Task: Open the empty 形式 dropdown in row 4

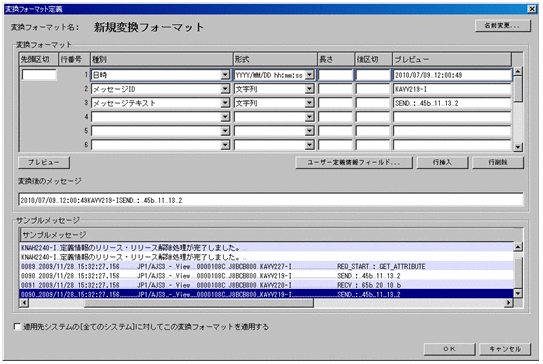Action: 310,117
